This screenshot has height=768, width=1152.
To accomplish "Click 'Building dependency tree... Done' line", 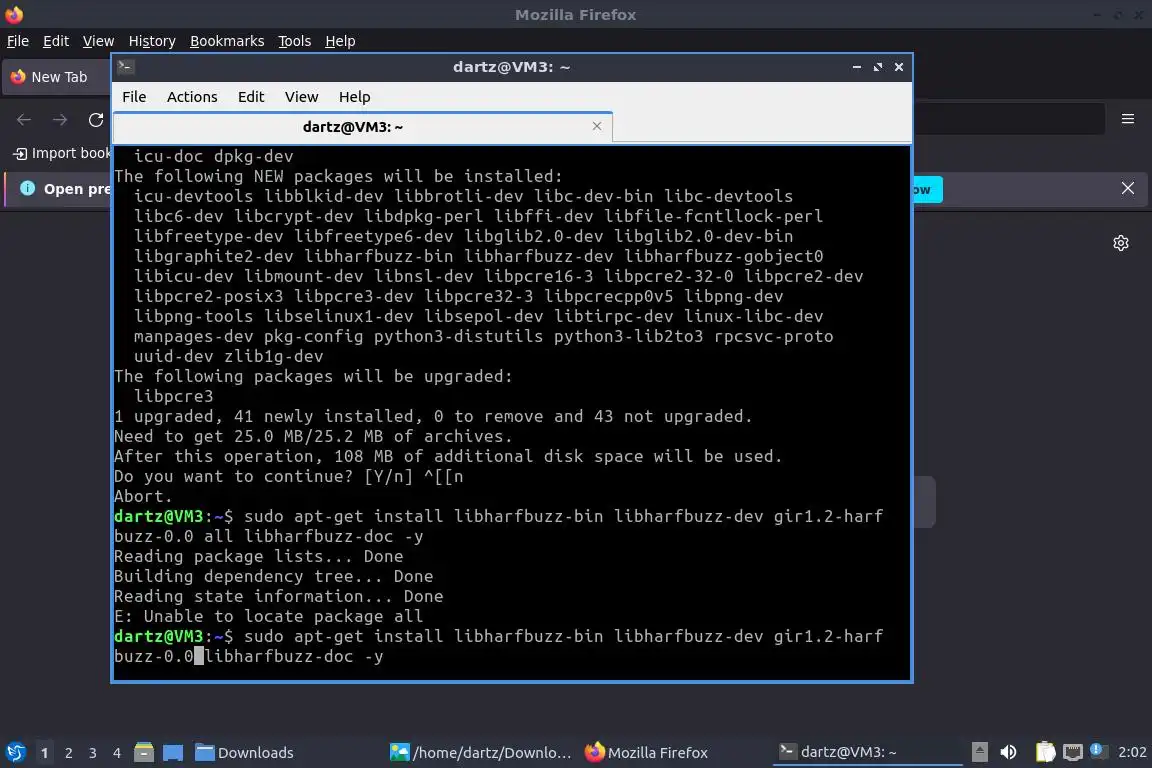I will [x=273, y=576].
